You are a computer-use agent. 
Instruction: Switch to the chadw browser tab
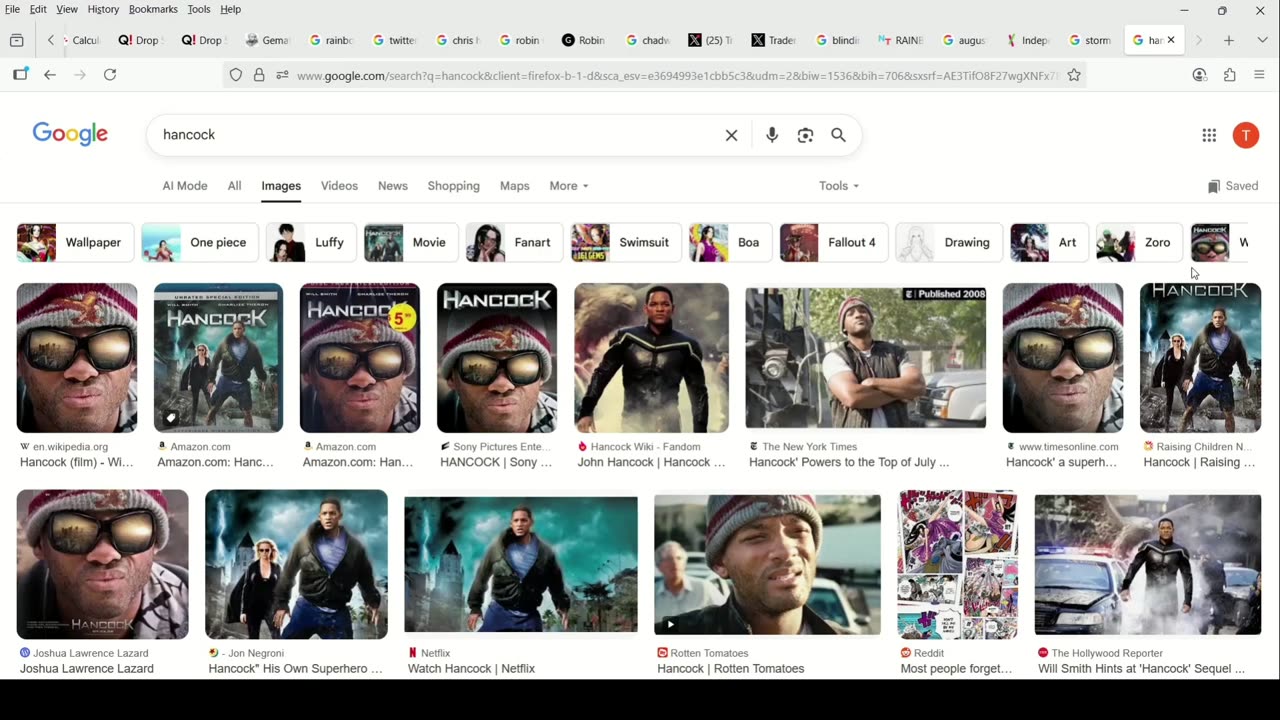click(x=647, y=40)
